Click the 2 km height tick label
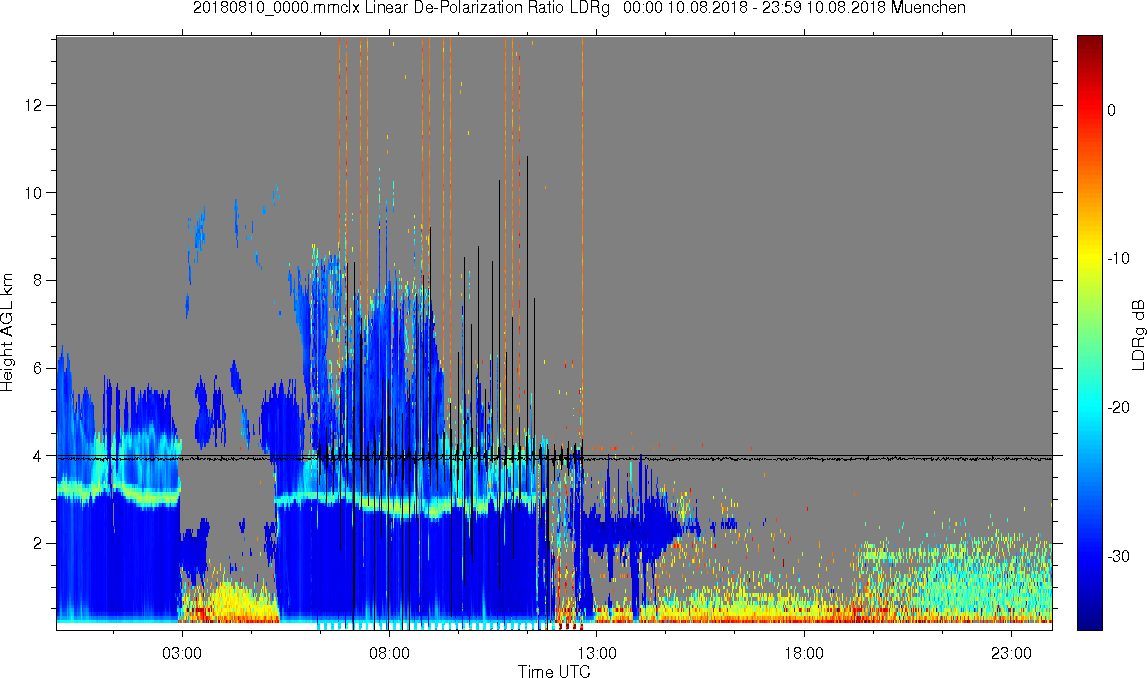This screenshot has width=1147, height=678. (38, 543)
